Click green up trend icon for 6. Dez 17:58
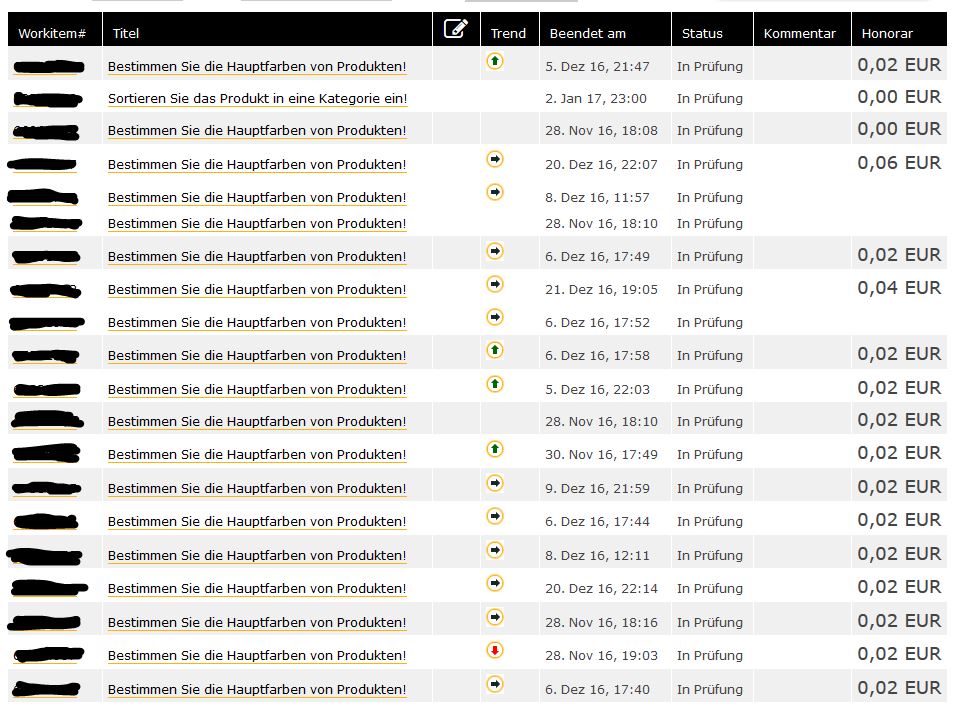963x715 pixels. (495, 350)
